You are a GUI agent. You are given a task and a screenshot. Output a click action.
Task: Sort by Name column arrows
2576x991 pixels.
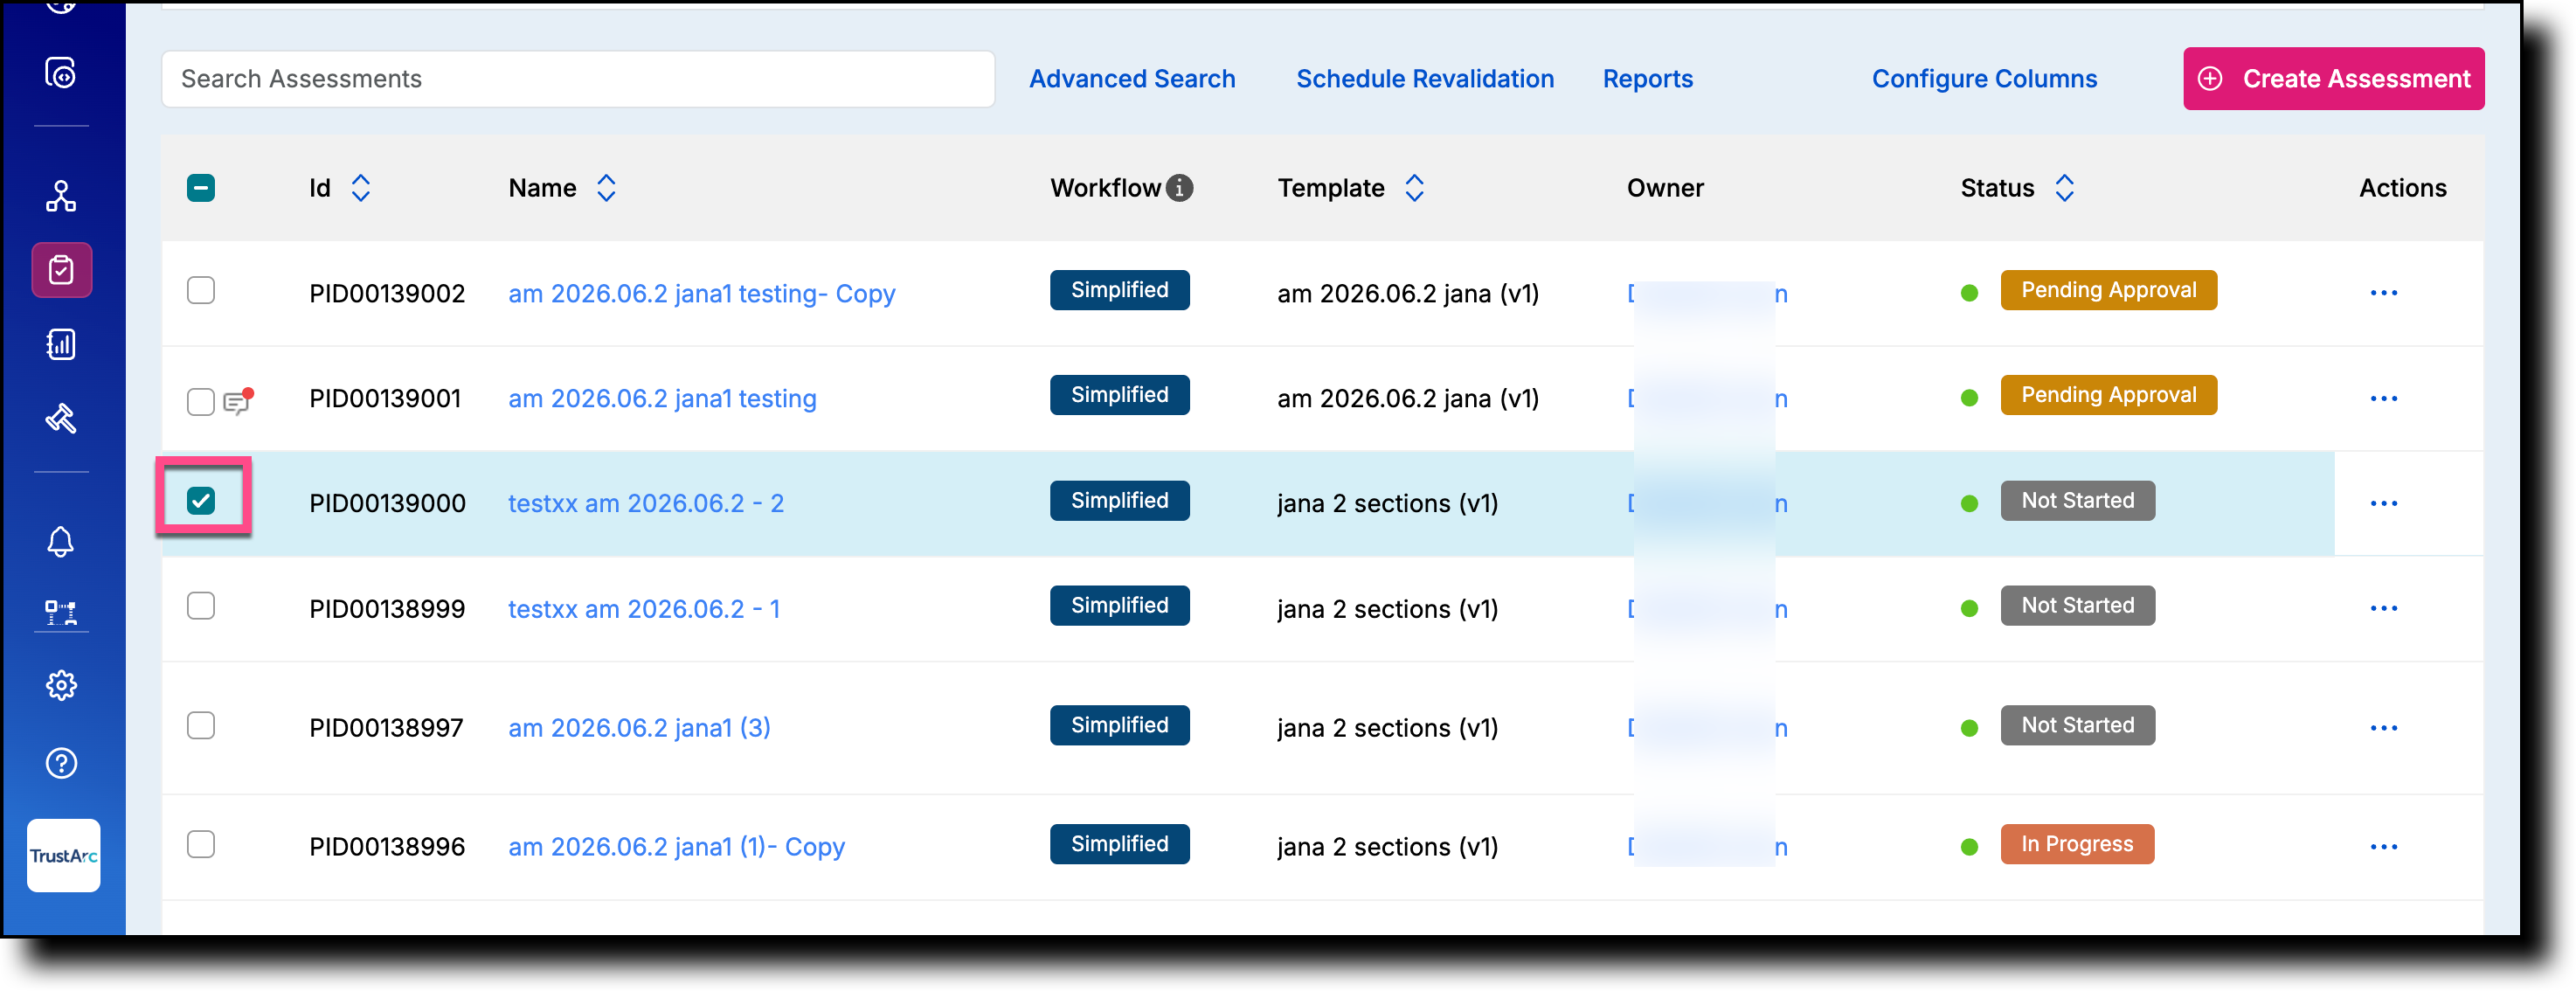pyautogui.click(x=606, y=188)
